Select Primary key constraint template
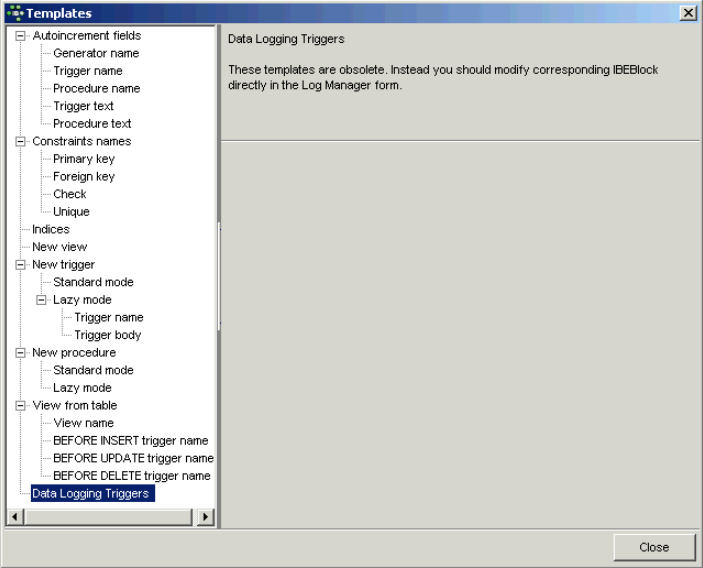Image resolution: width=703 pixels, height=568 pixels. click(84, 159)
